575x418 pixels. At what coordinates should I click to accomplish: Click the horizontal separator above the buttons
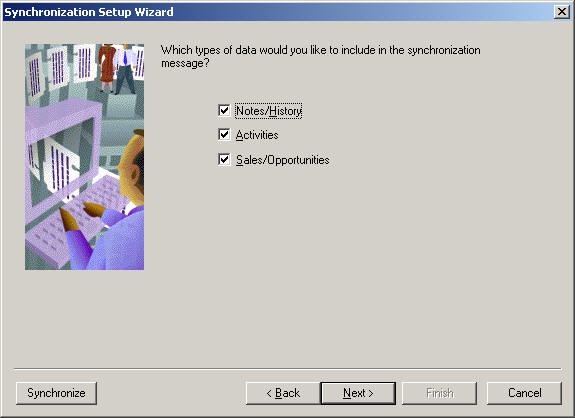click(x=288, y=368)
